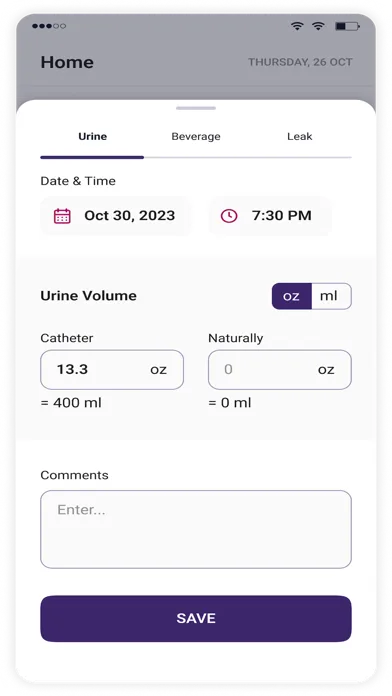Tap the sheet drag handle bar

pyautogui.click(x=196, y=108)
